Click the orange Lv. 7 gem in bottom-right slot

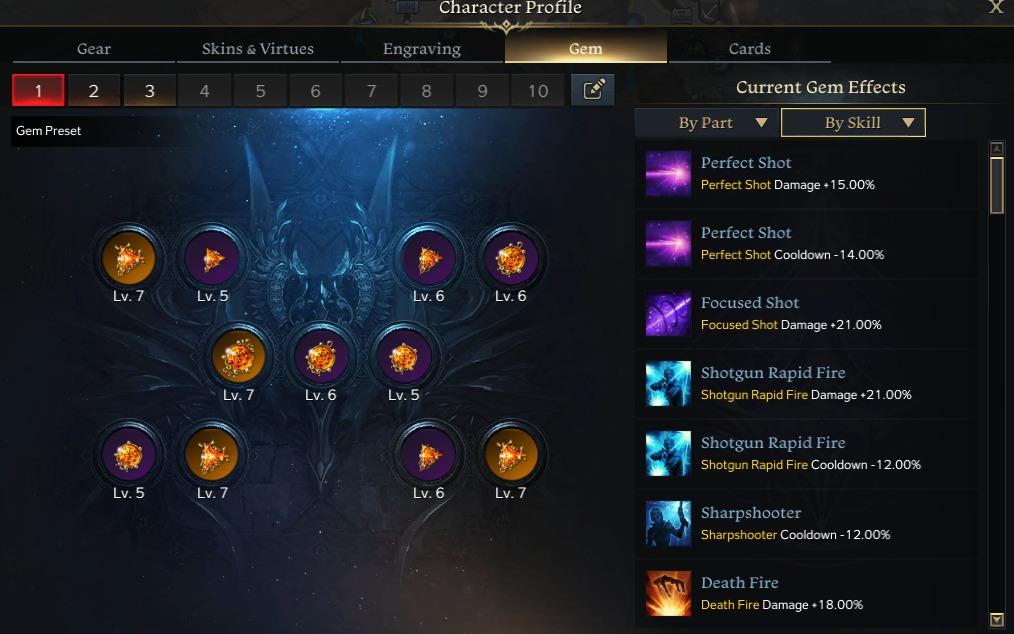click(x=511, y=455)
